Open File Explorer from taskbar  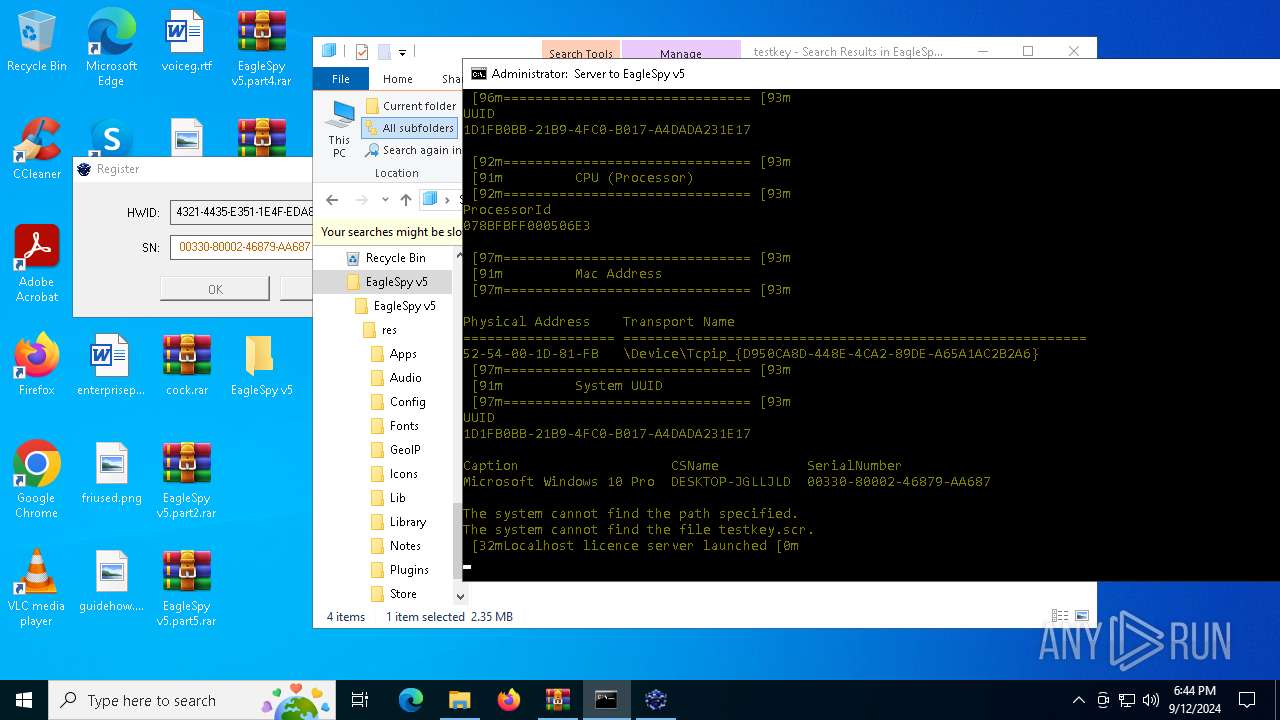pos(459,700)
